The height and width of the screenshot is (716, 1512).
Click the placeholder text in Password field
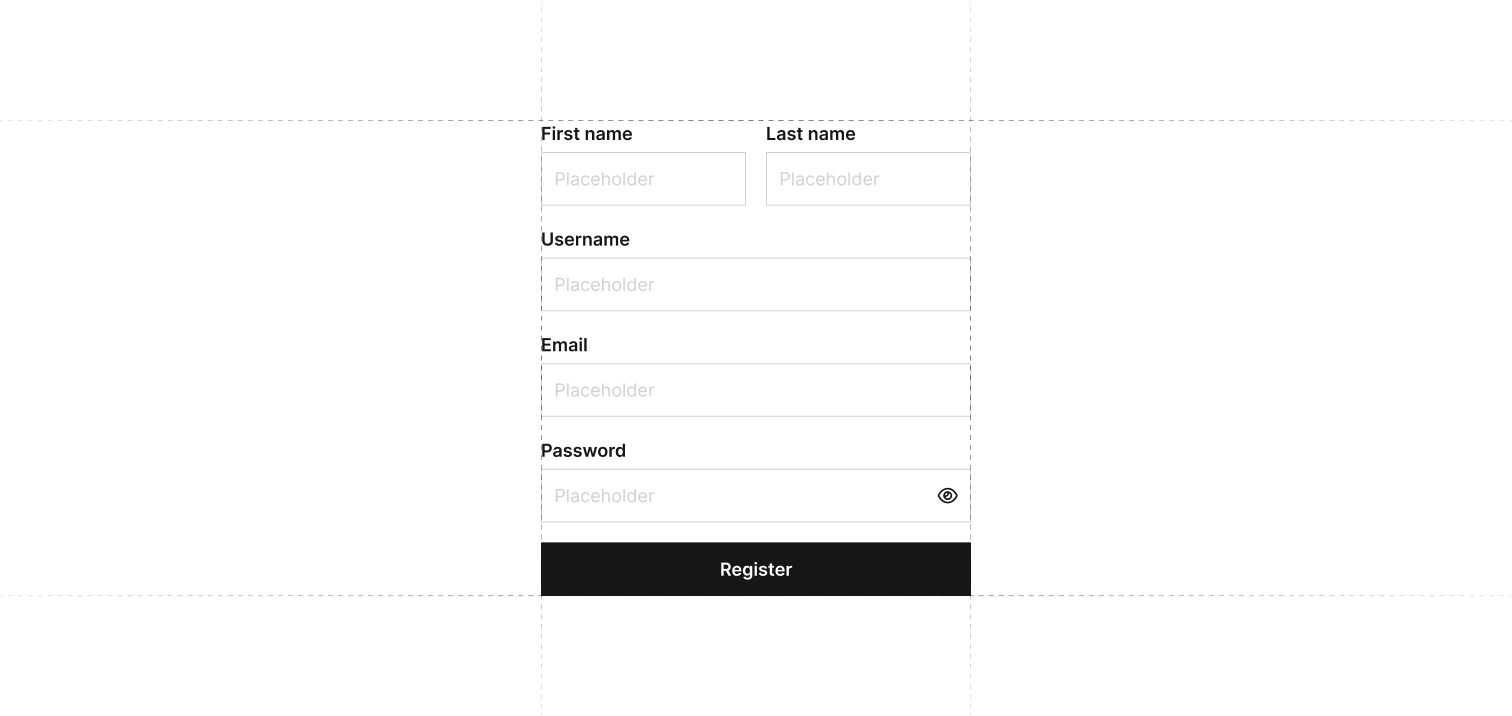[604, 496]
